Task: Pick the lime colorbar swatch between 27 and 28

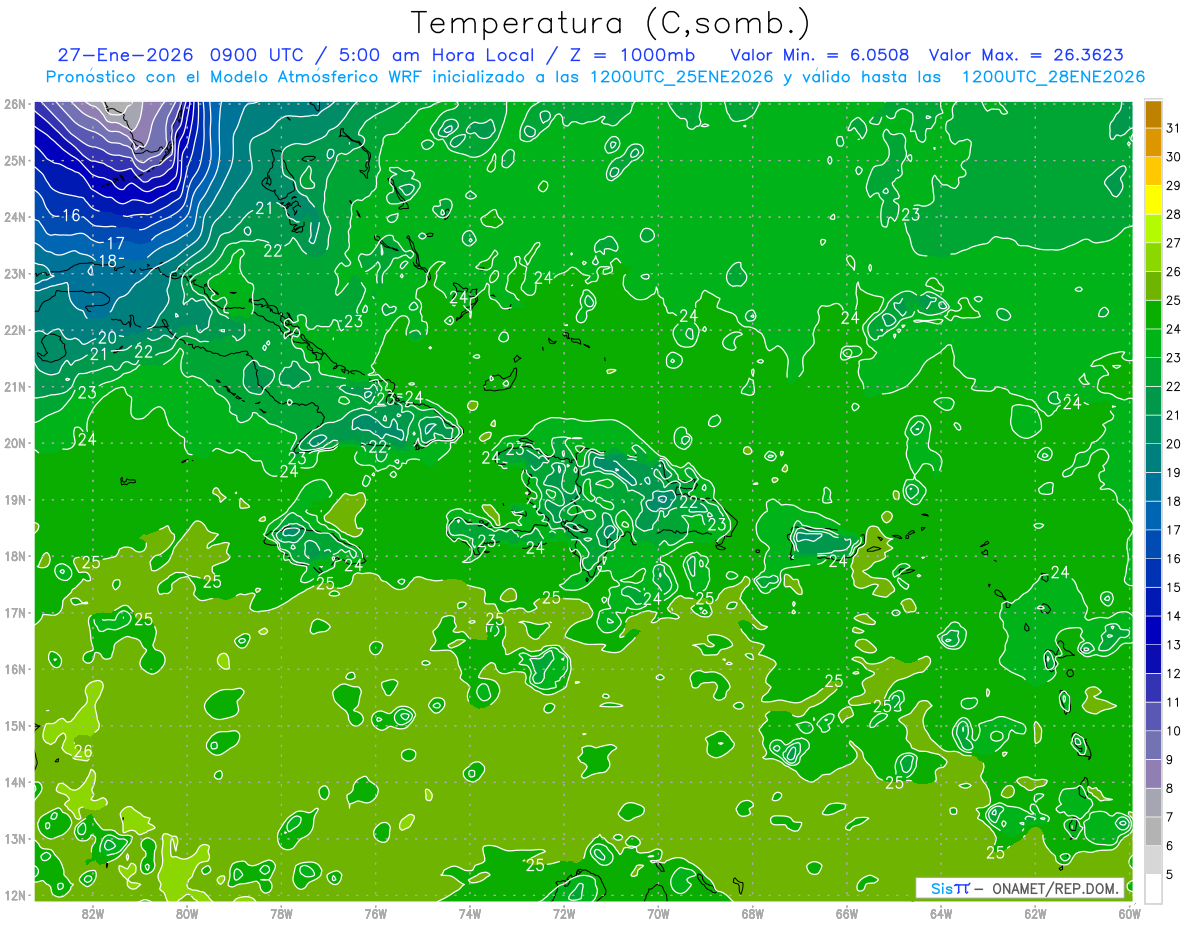Action: point(1153,229)
